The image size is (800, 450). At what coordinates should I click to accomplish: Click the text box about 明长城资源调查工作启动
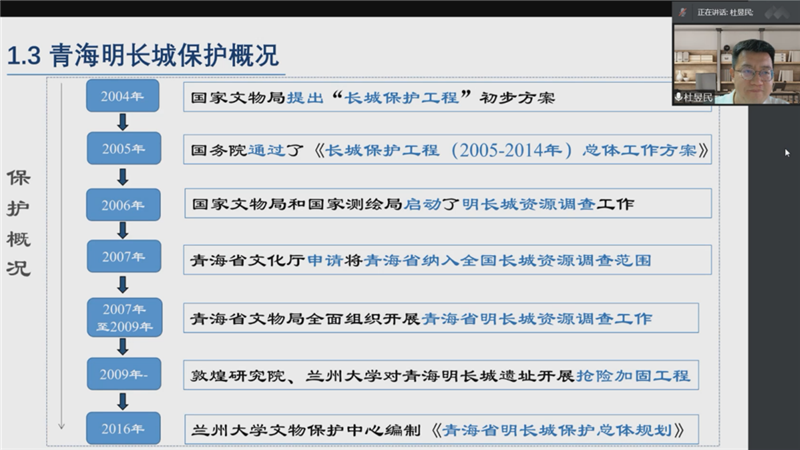click(x=448, y=204)
